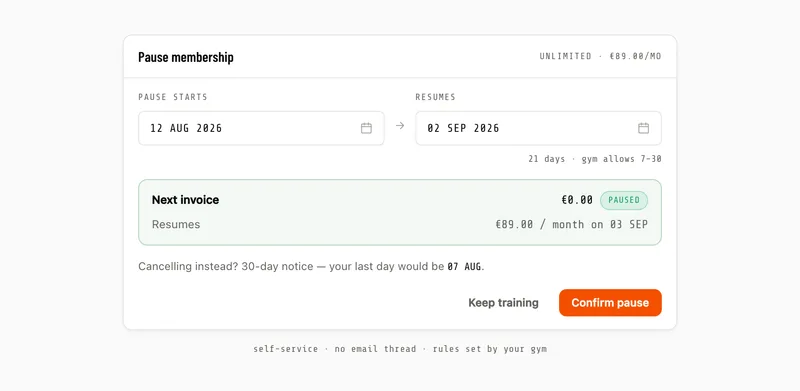
Task: Click the Cancelling instead? notice text
Action: pyautogui.click(x=311, y=266)
